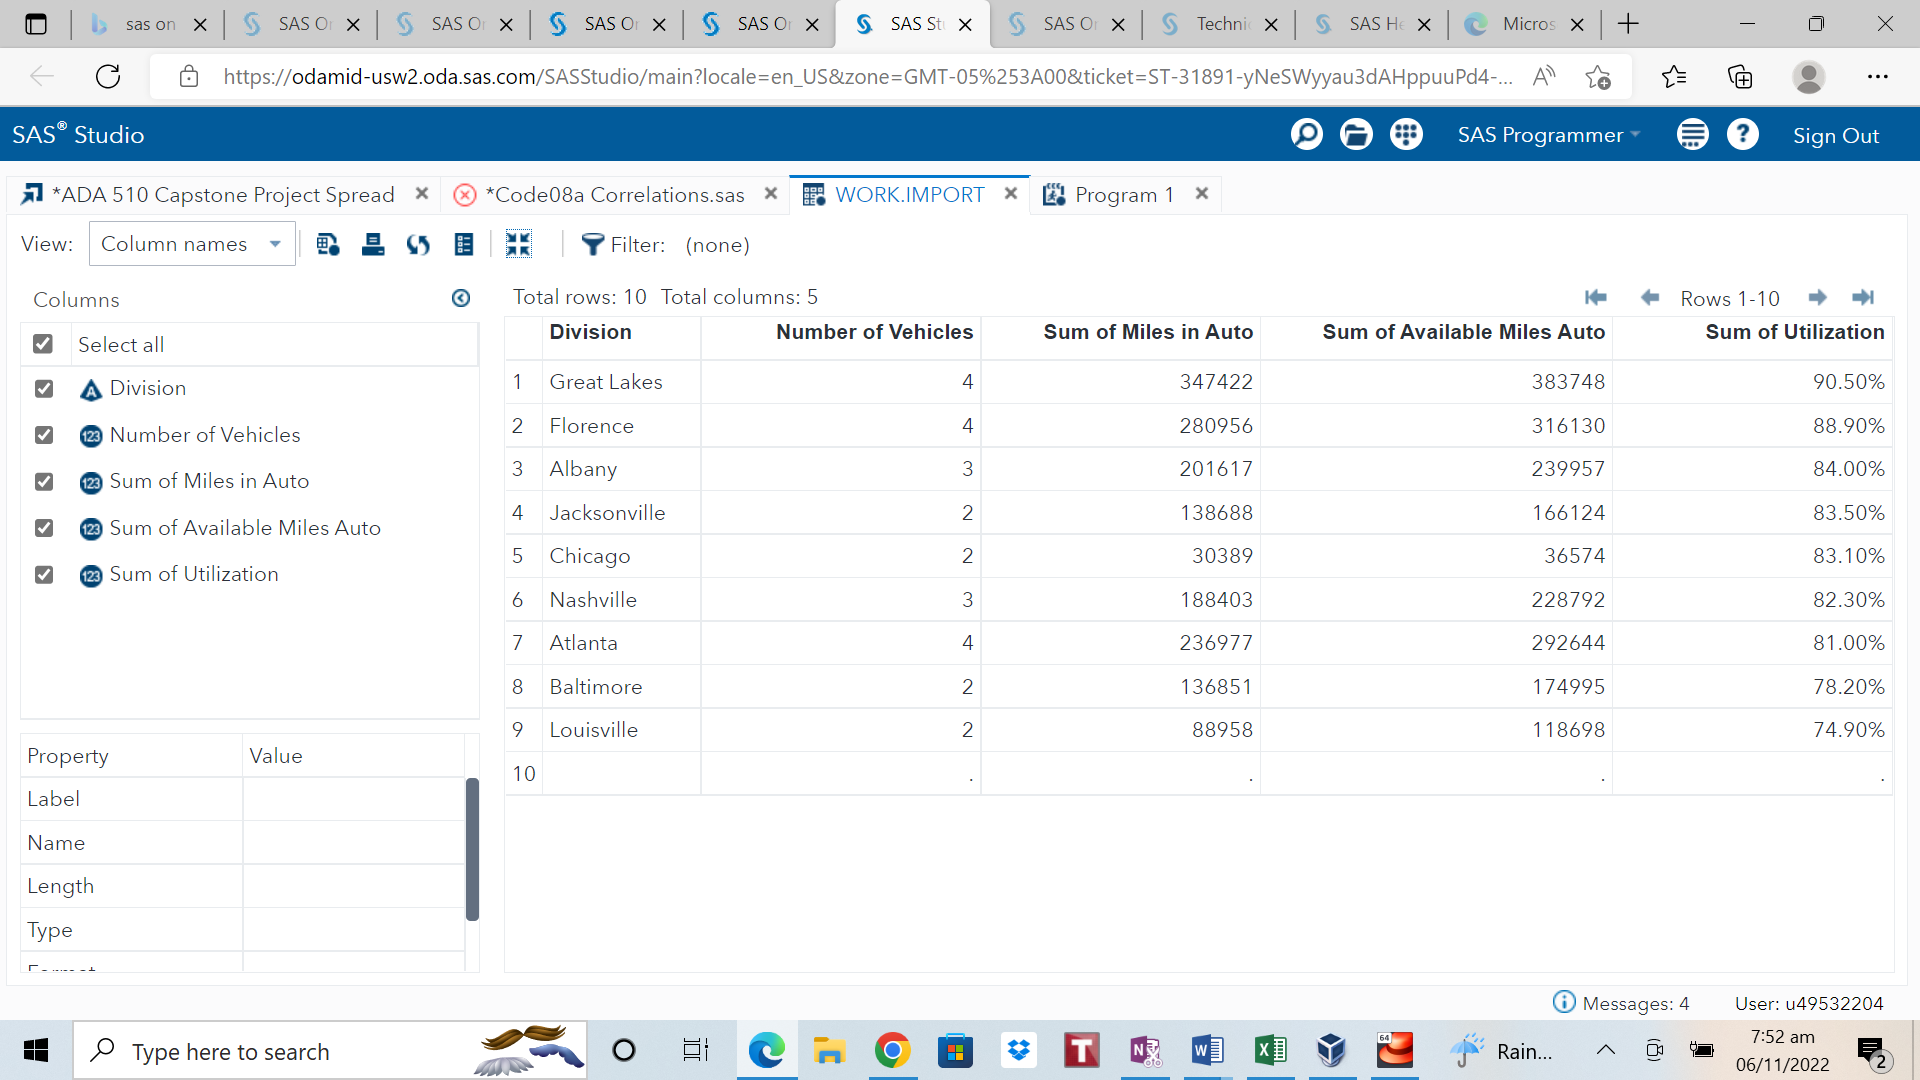Click the column details list icon in toolbar
Viewport: 1920px width, 1080px height.
(463, 244)
